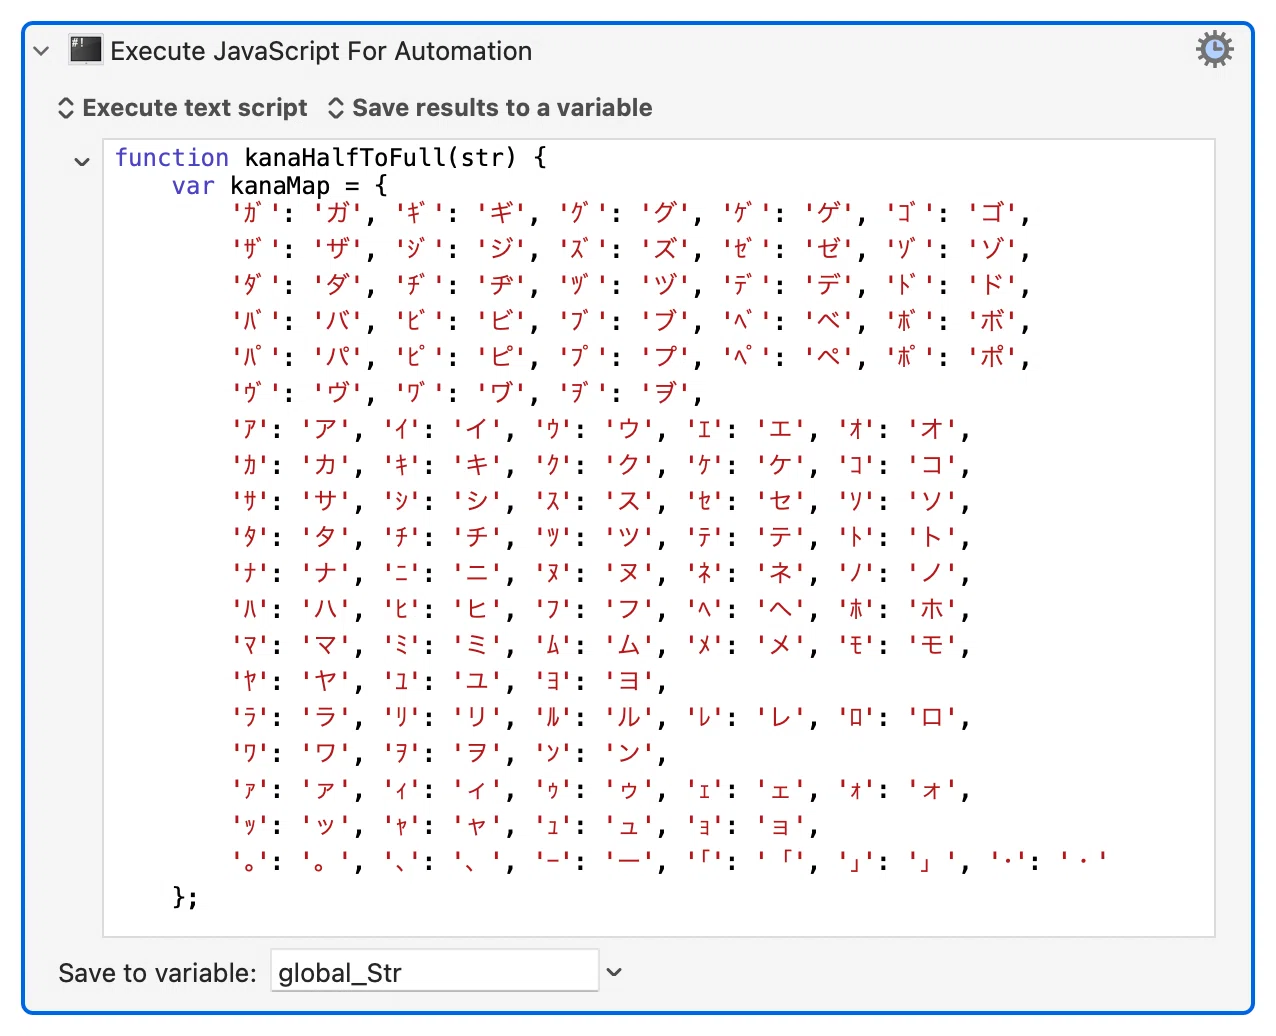The width and height of the screenshot is (1276, 1036).
Task: Click the punctuation mapping row with '。'
Action: coord(669,860)
